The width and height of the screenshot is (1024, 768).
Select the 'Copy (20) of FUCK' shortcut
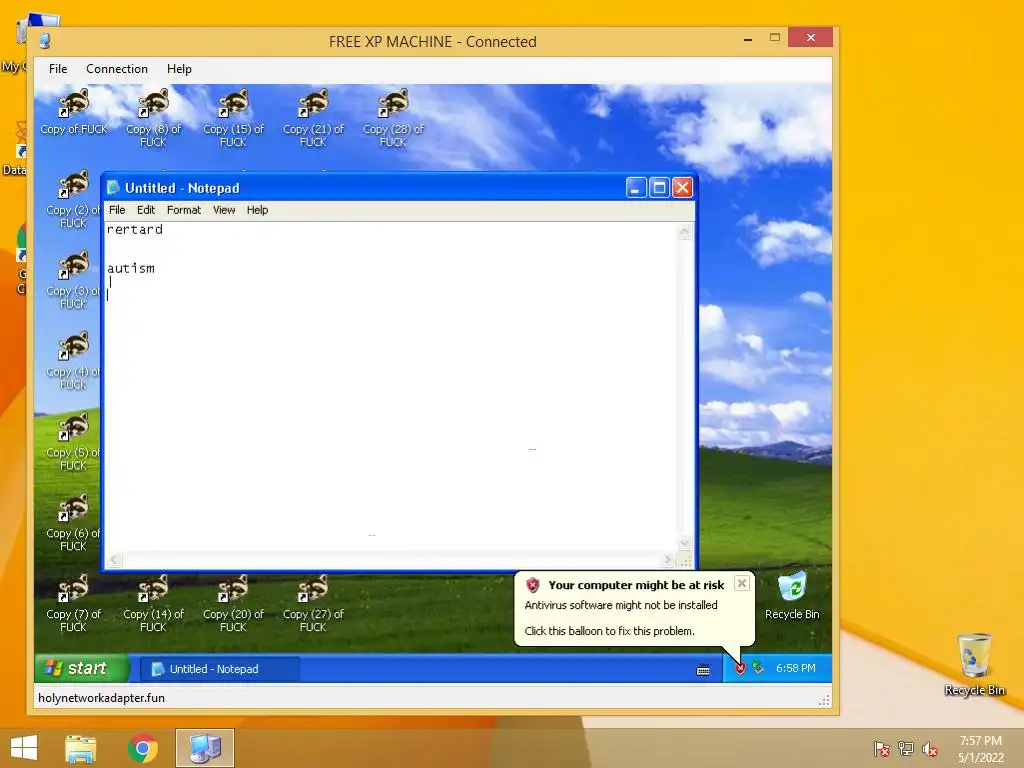coord(233,603)
